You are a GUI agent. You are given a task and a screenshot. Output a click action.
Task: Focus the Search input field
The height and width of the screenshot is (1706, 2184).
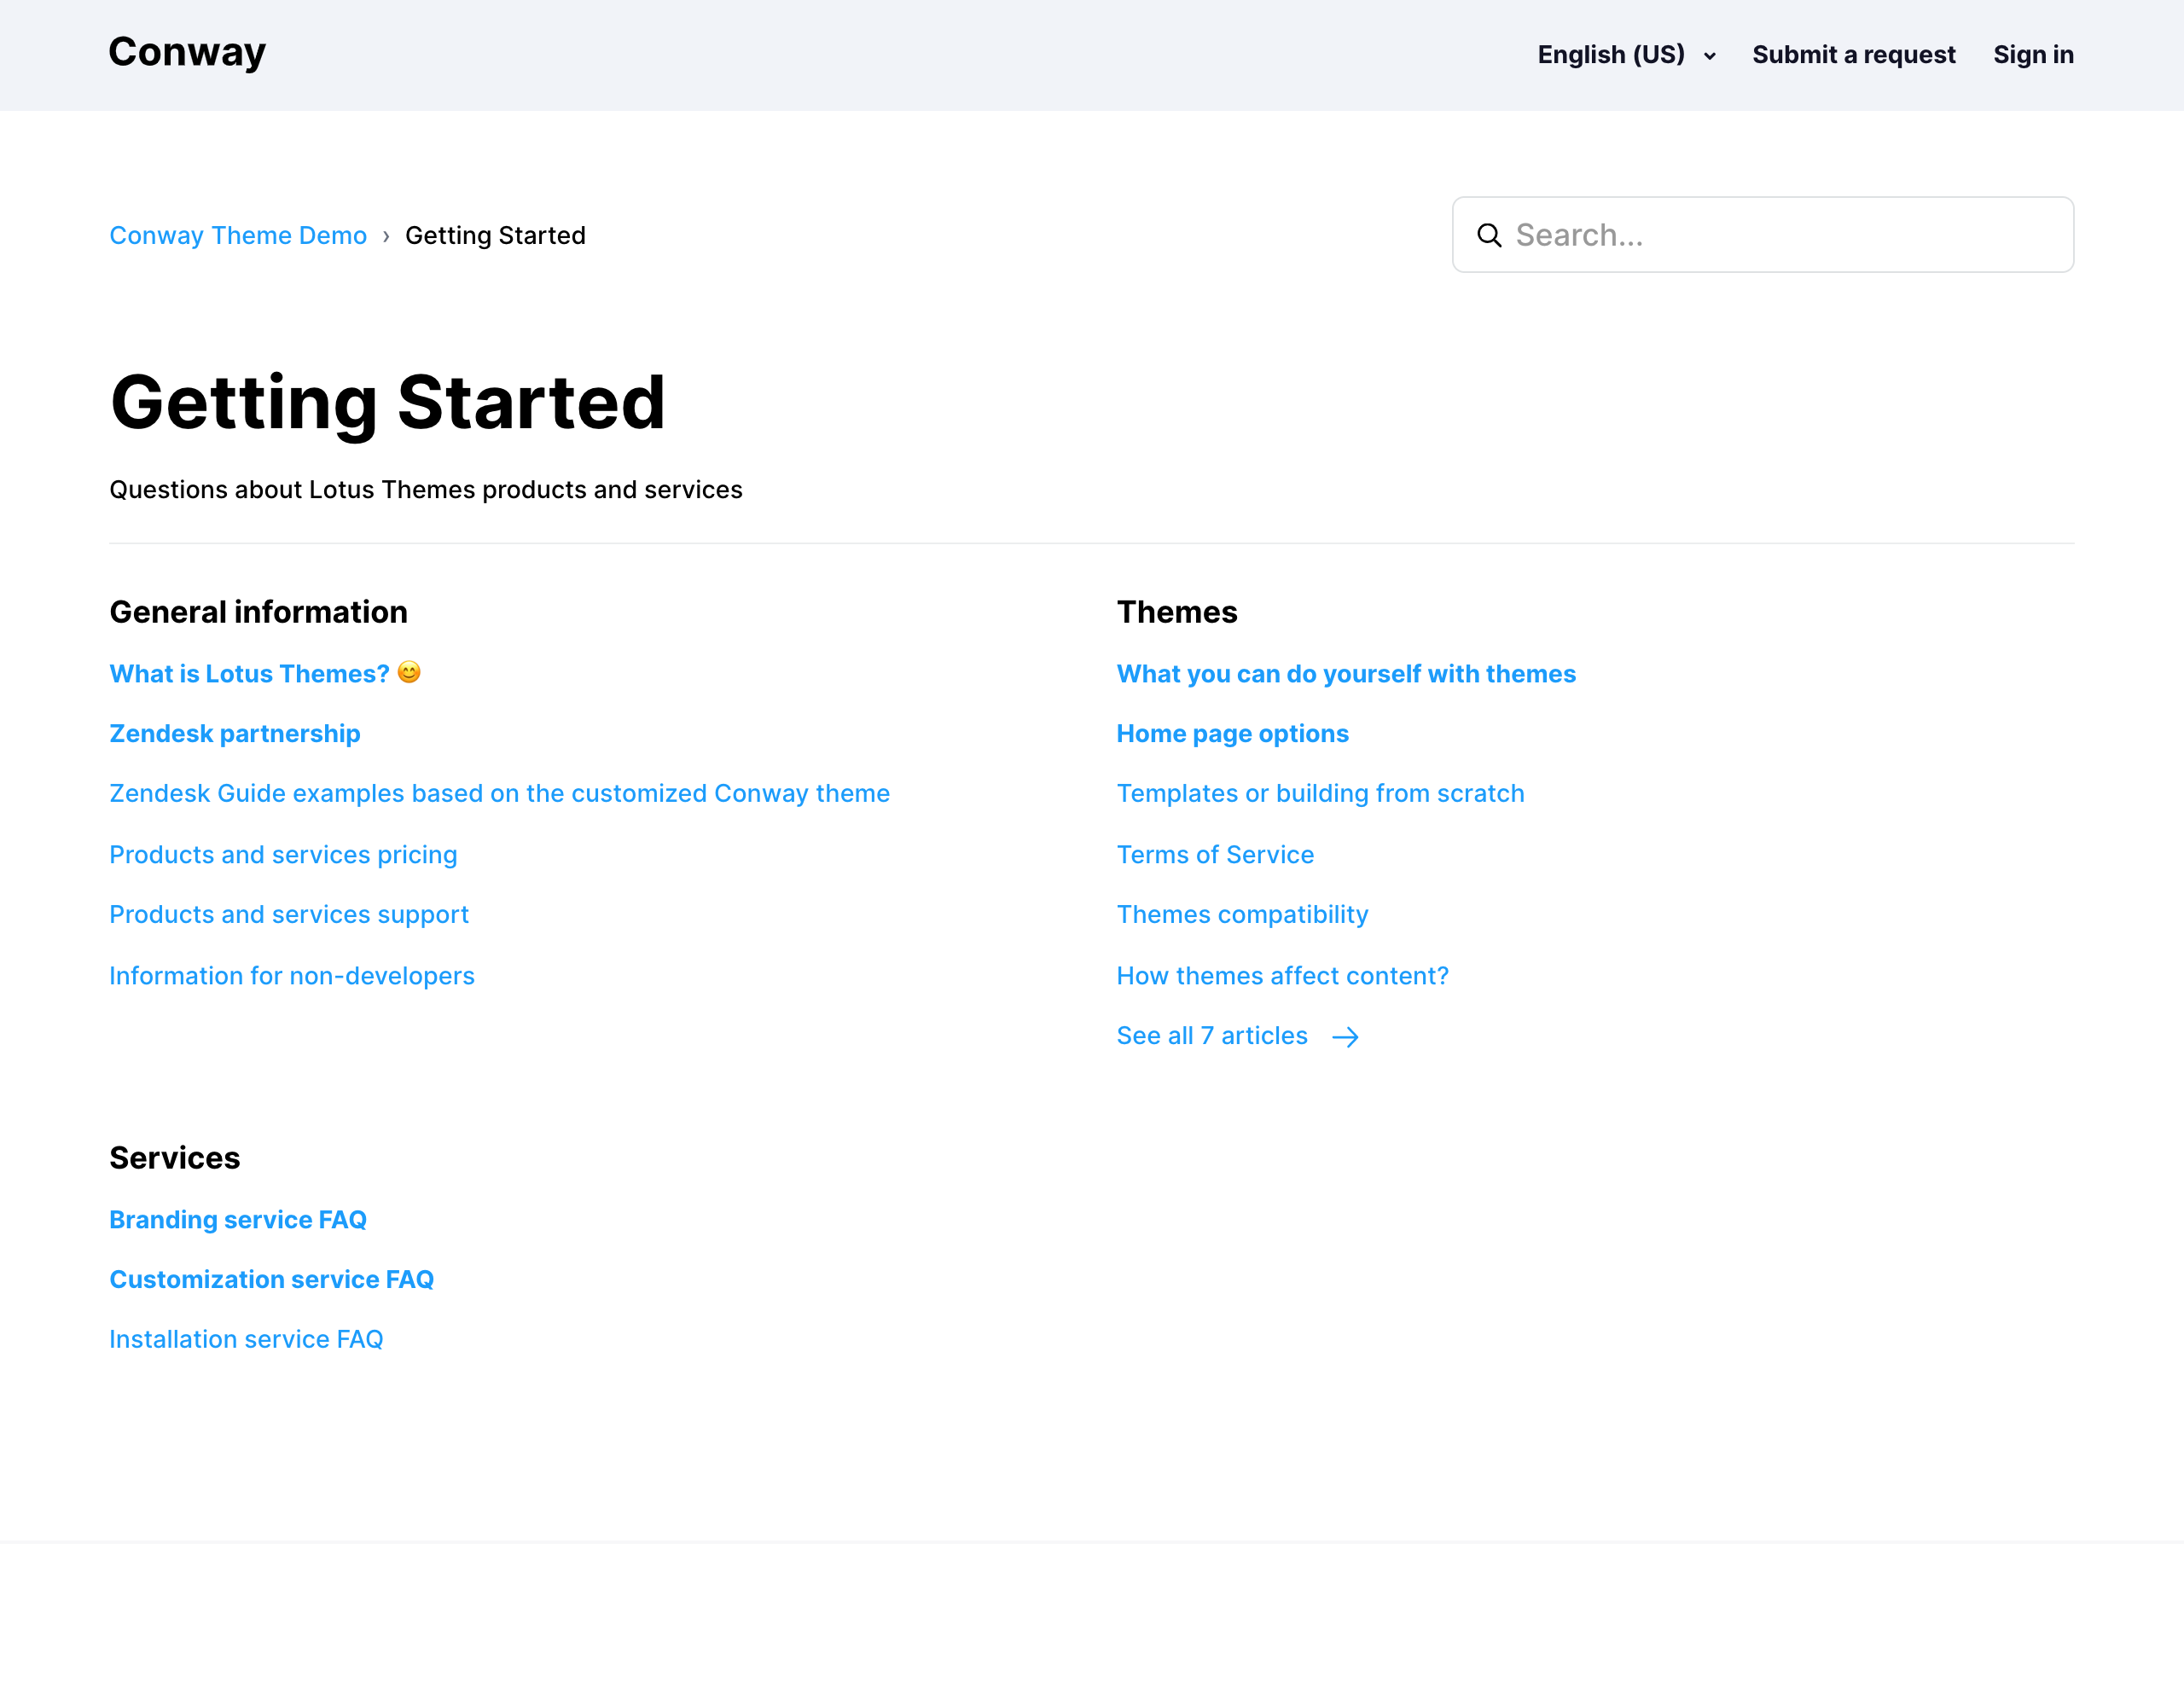1780,235
